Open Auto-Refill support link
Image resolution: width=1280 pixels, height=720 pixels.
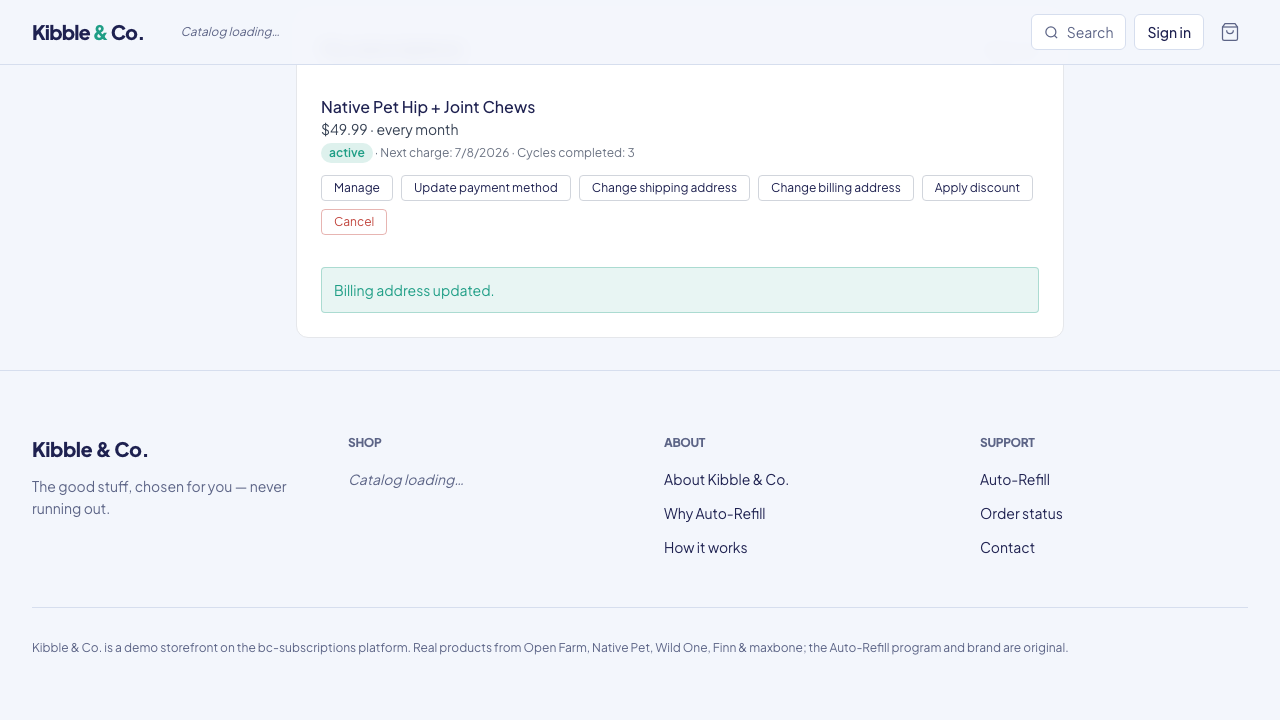1015,480
